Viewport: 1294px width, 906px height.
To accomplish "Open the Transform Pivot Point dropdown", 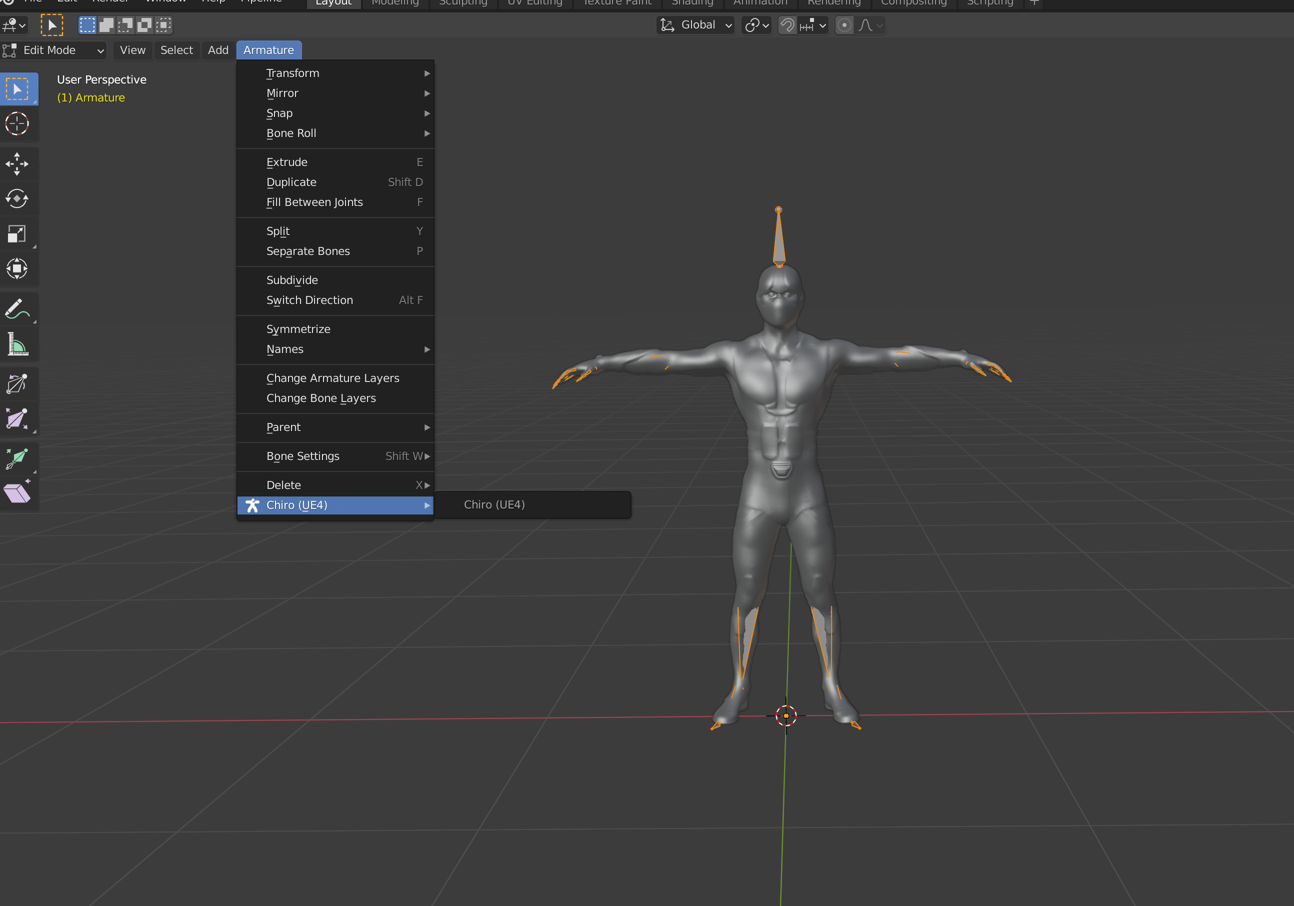I will [756, 24].
